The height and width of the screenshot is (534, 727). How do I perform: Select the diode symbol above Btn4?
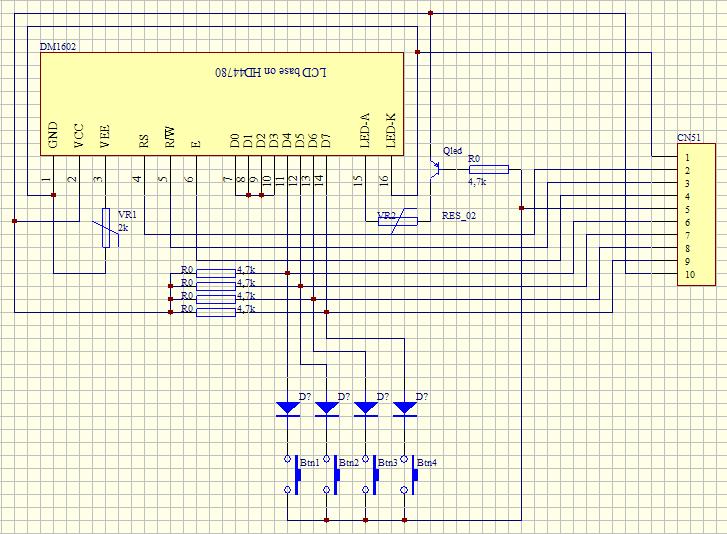tap(405, 408)
